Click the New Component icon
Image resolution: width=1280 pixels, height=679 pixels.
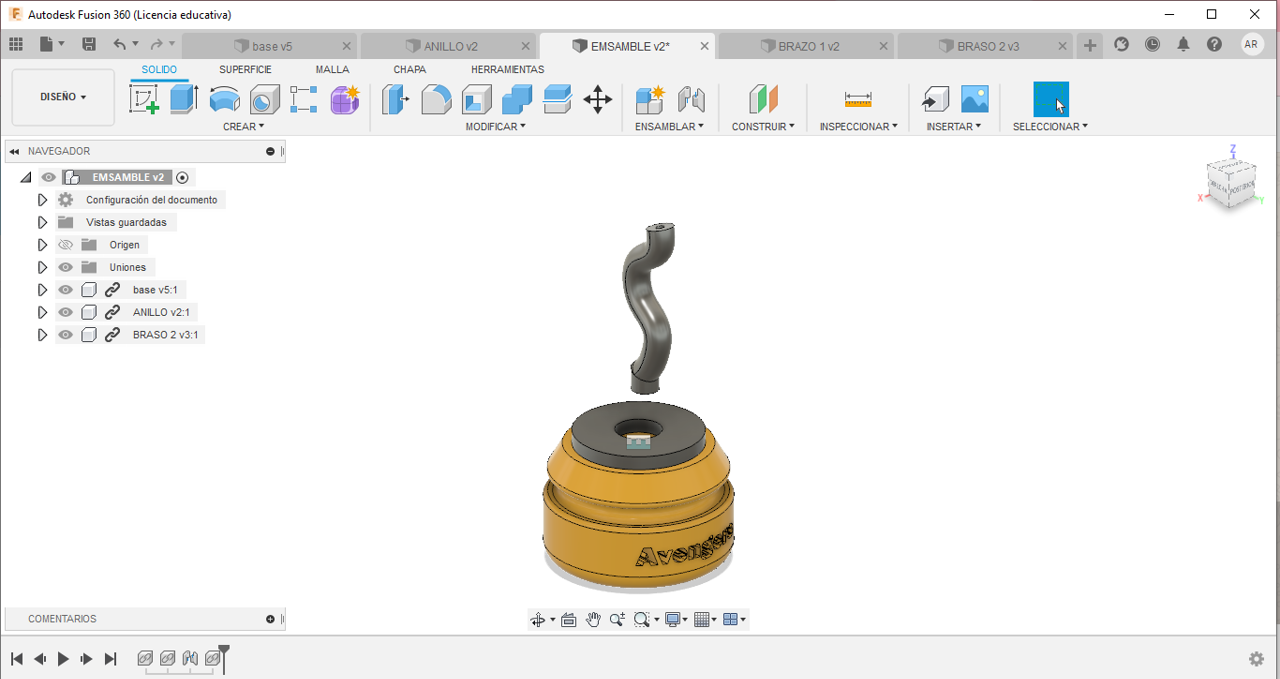click(x=650, y=99)
